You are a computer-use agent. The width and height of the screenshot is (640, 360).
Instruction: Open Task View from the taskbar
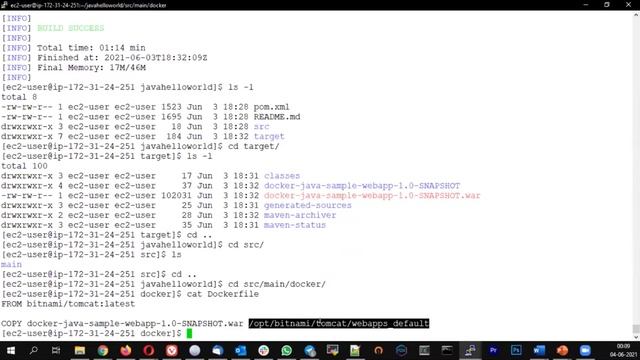pyautogui.click(x=56, y=350)
